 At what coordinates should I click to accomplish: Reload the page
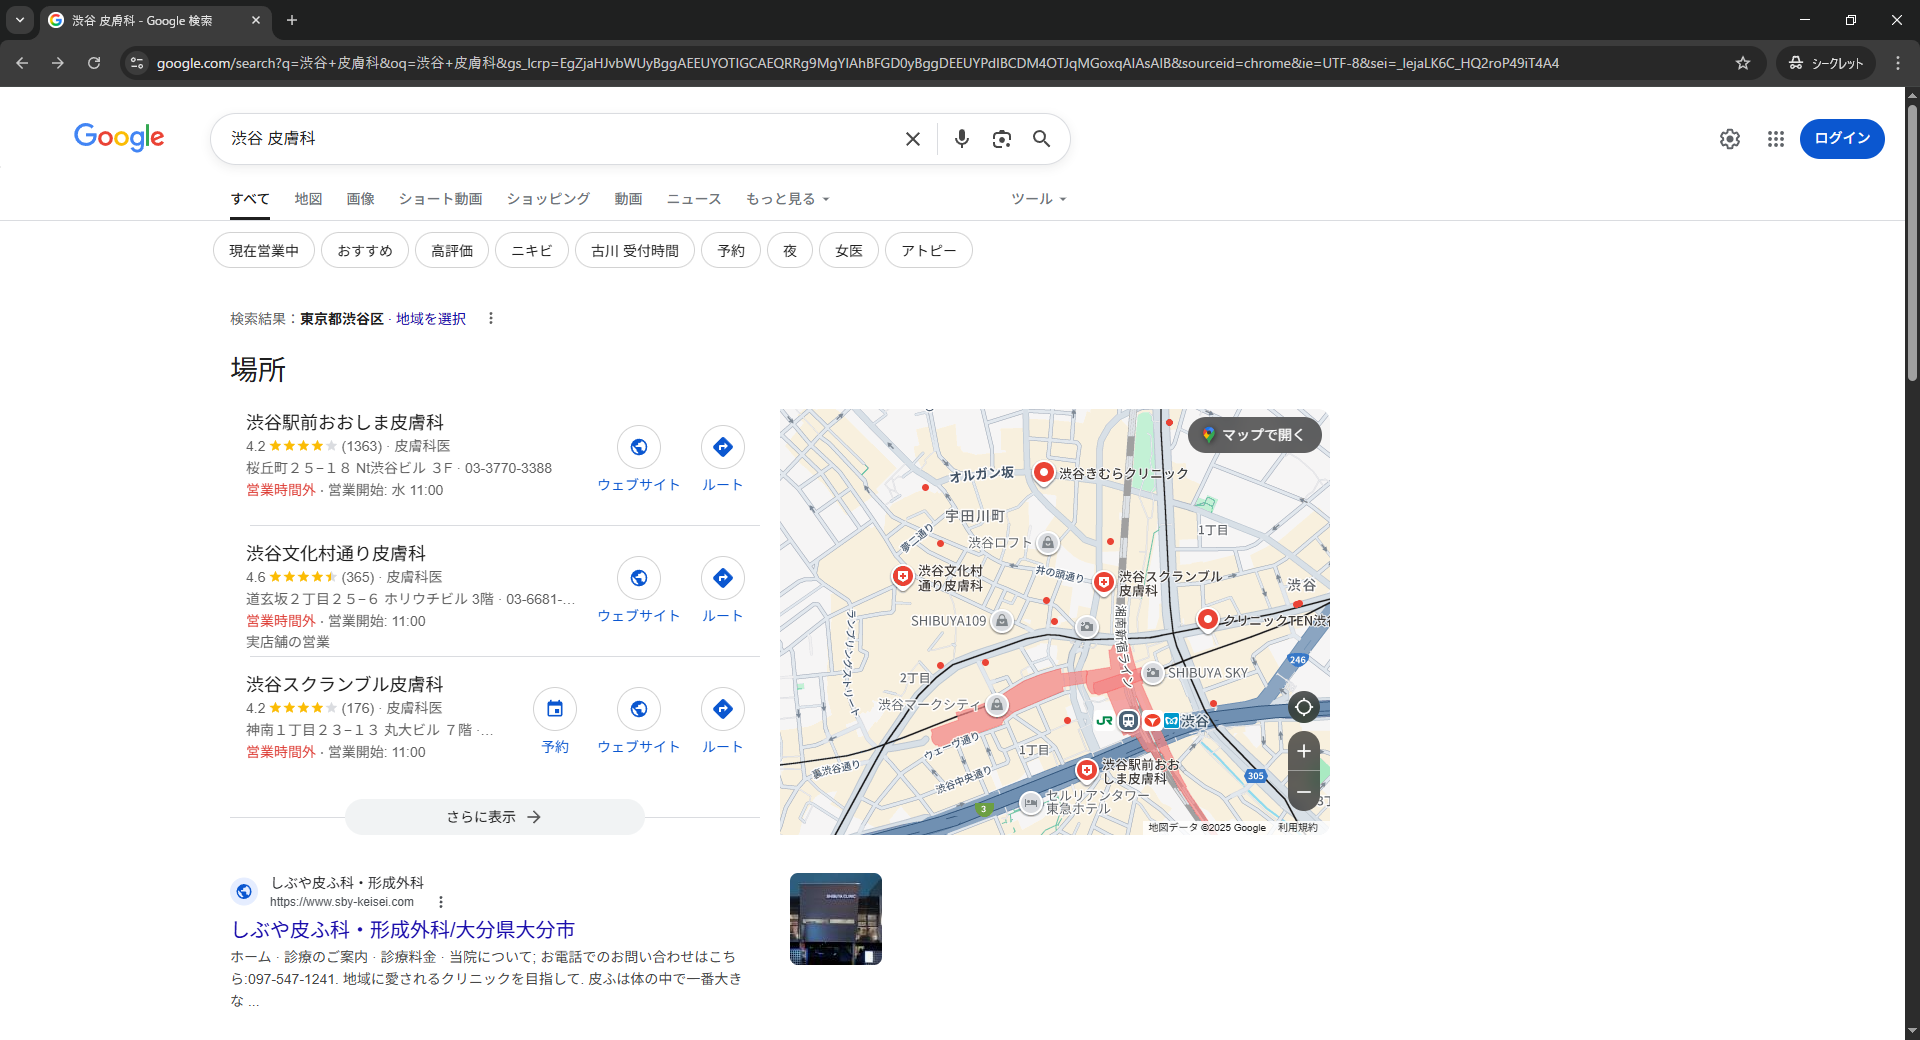pos(94,63)
